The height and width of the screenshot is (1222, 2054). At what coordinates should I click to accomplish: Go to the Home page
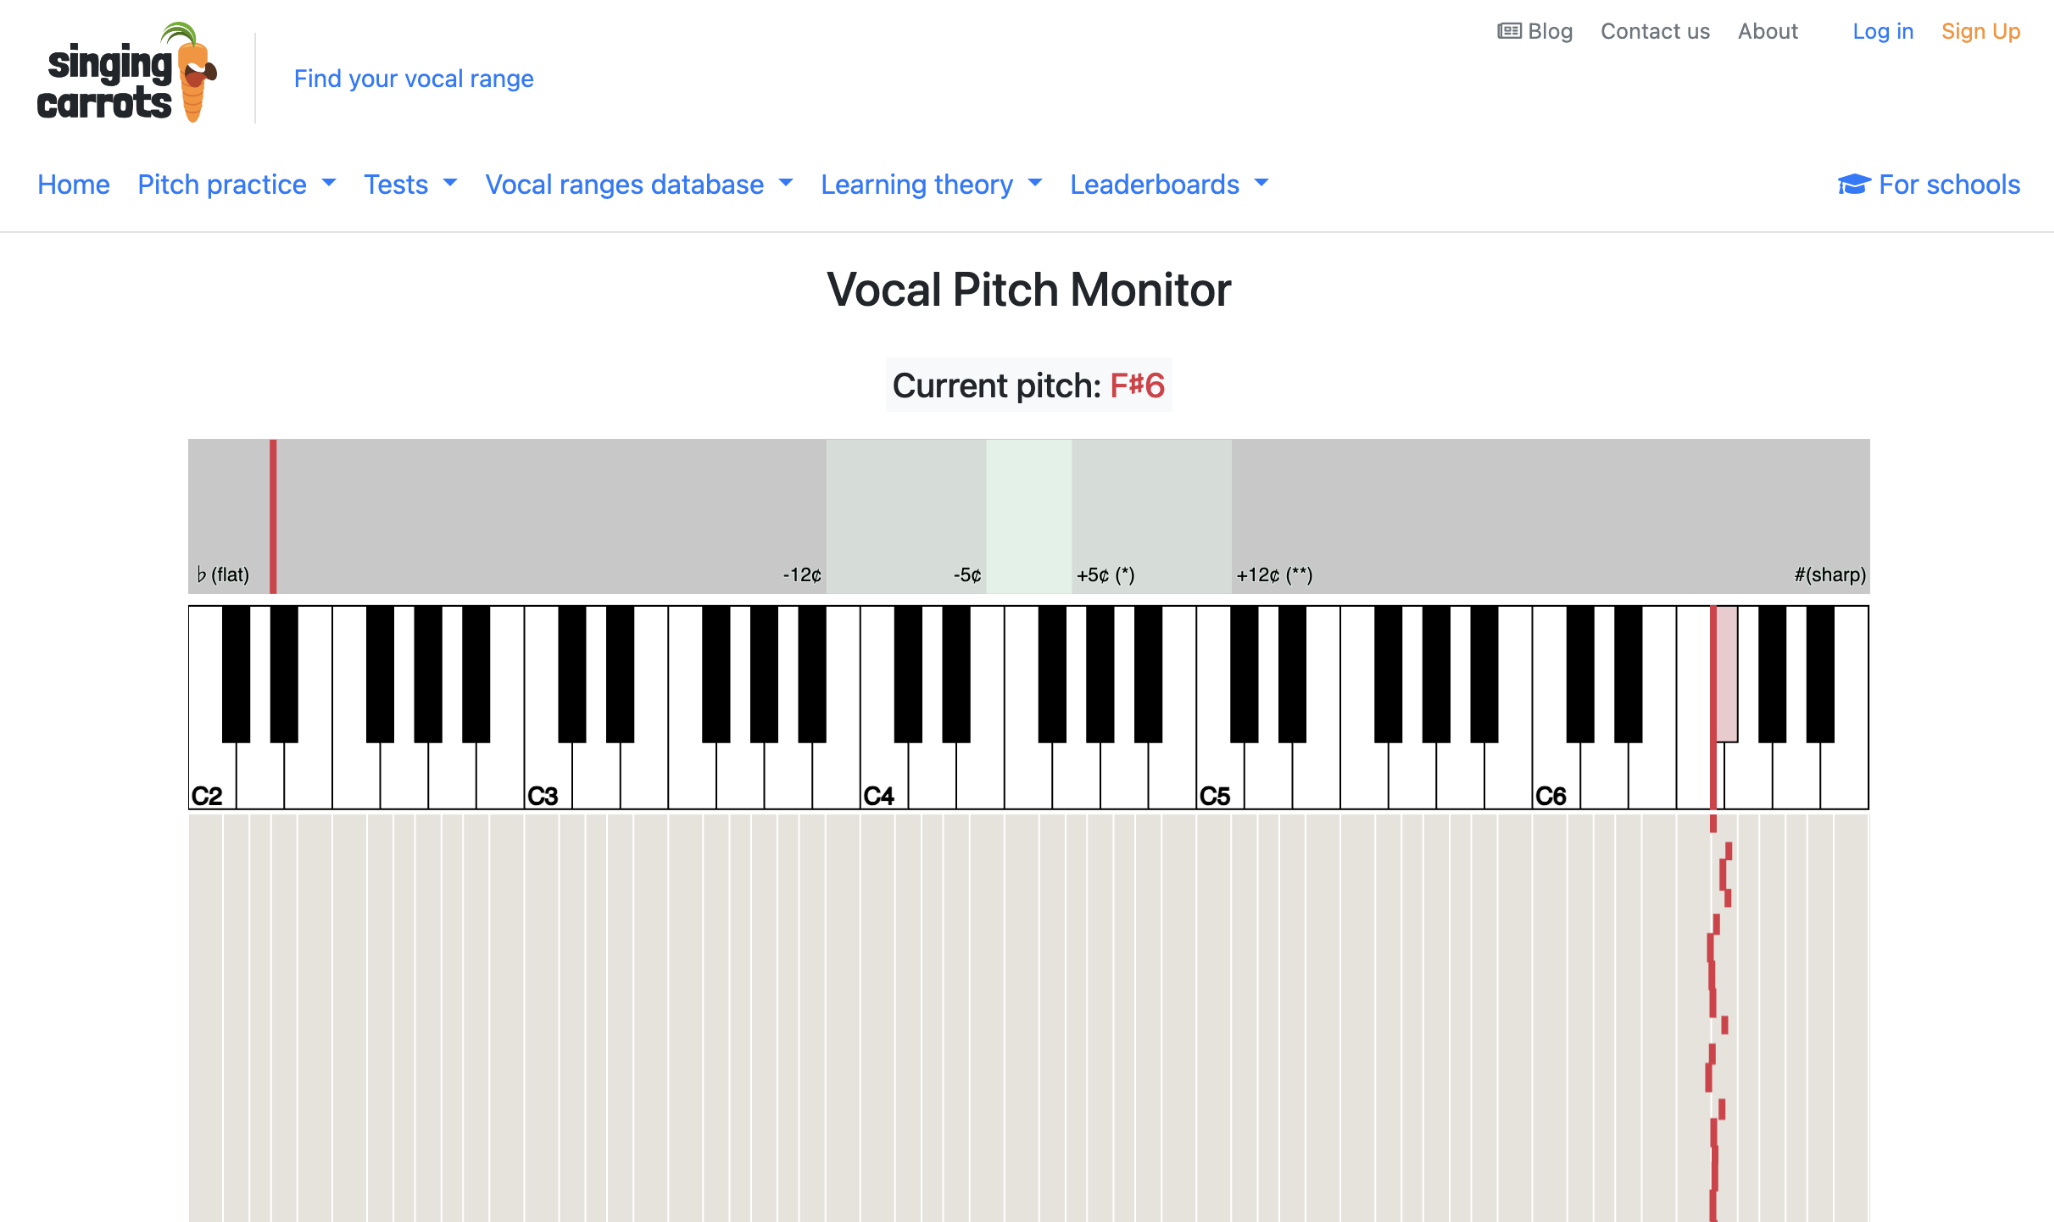[73, 185]
